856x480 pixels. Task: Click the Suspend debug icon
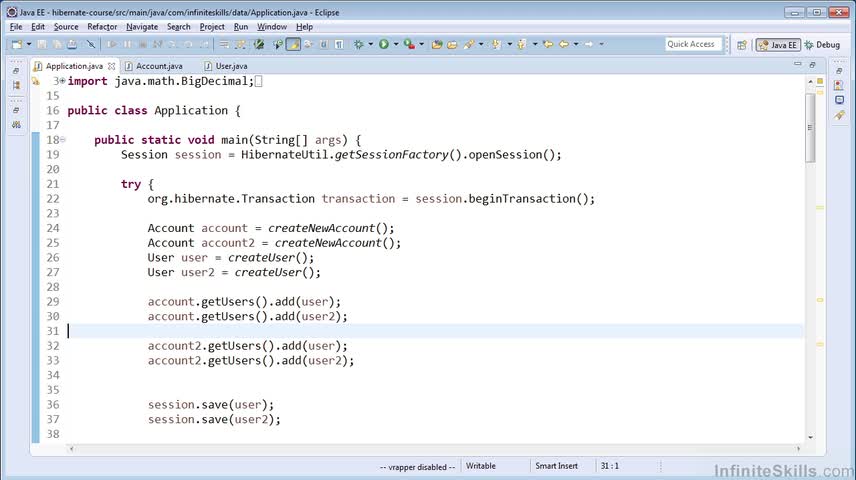(x=127, y=44)
